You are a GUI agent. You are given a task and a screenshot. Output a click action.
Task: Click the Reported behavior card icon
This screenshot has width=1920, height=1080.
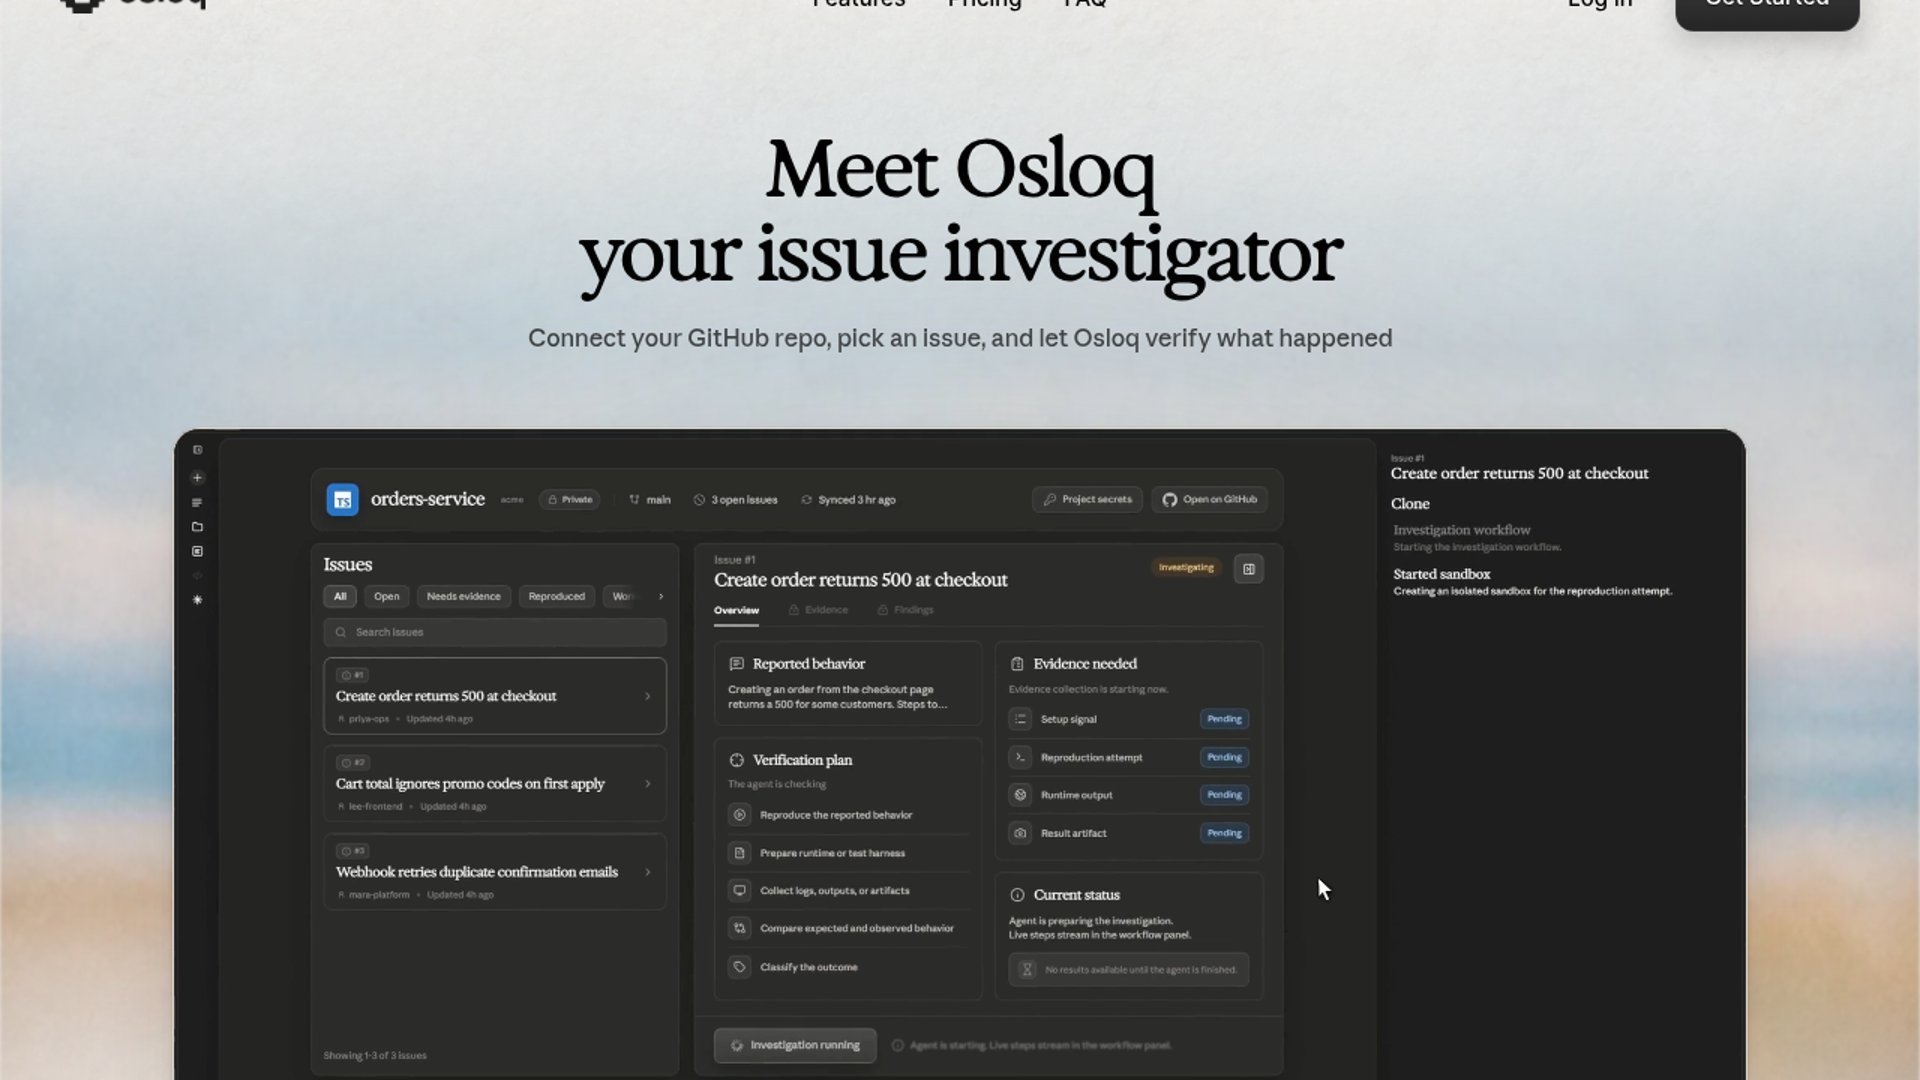[x=737, y=664]
